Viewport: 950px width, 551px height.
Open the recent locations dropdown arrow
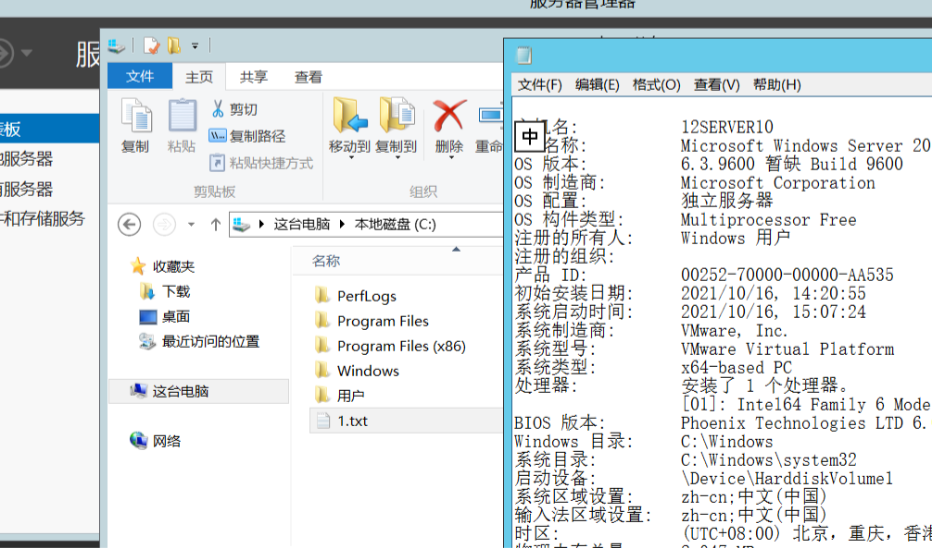pos(191,225)
